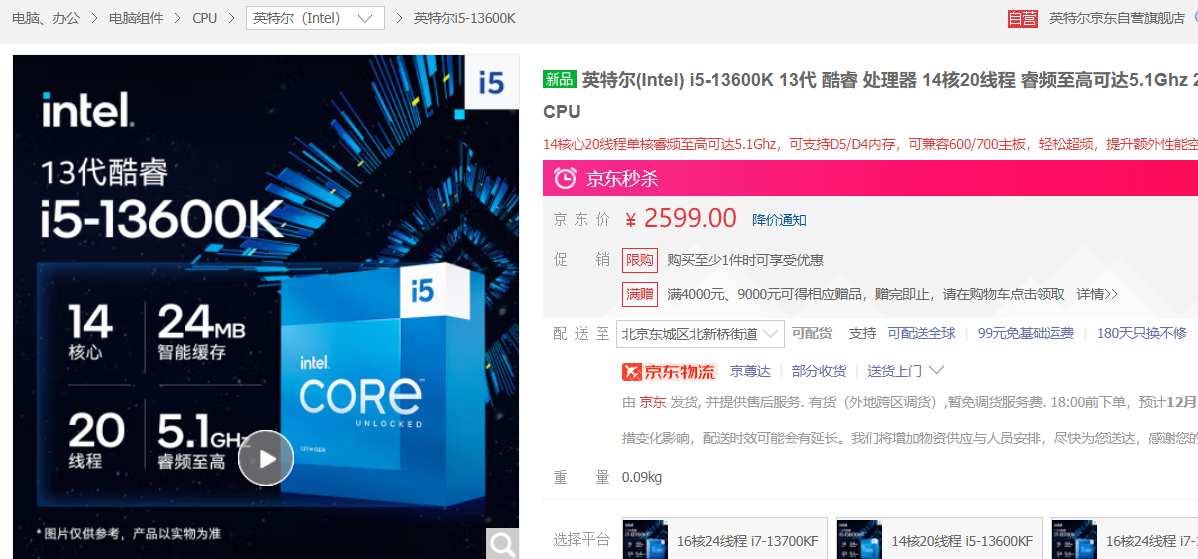Click the weight value 0.09kg
The image size is (1198, 559).
(642, 478)
